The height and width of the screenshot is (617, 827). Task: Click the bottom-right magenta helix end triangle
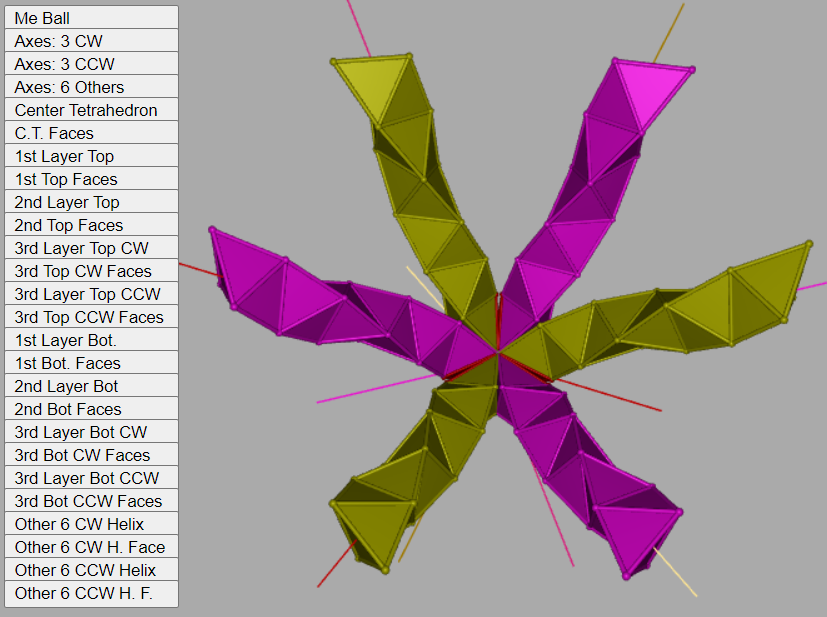pyautogui.click(x=634, y=532)
